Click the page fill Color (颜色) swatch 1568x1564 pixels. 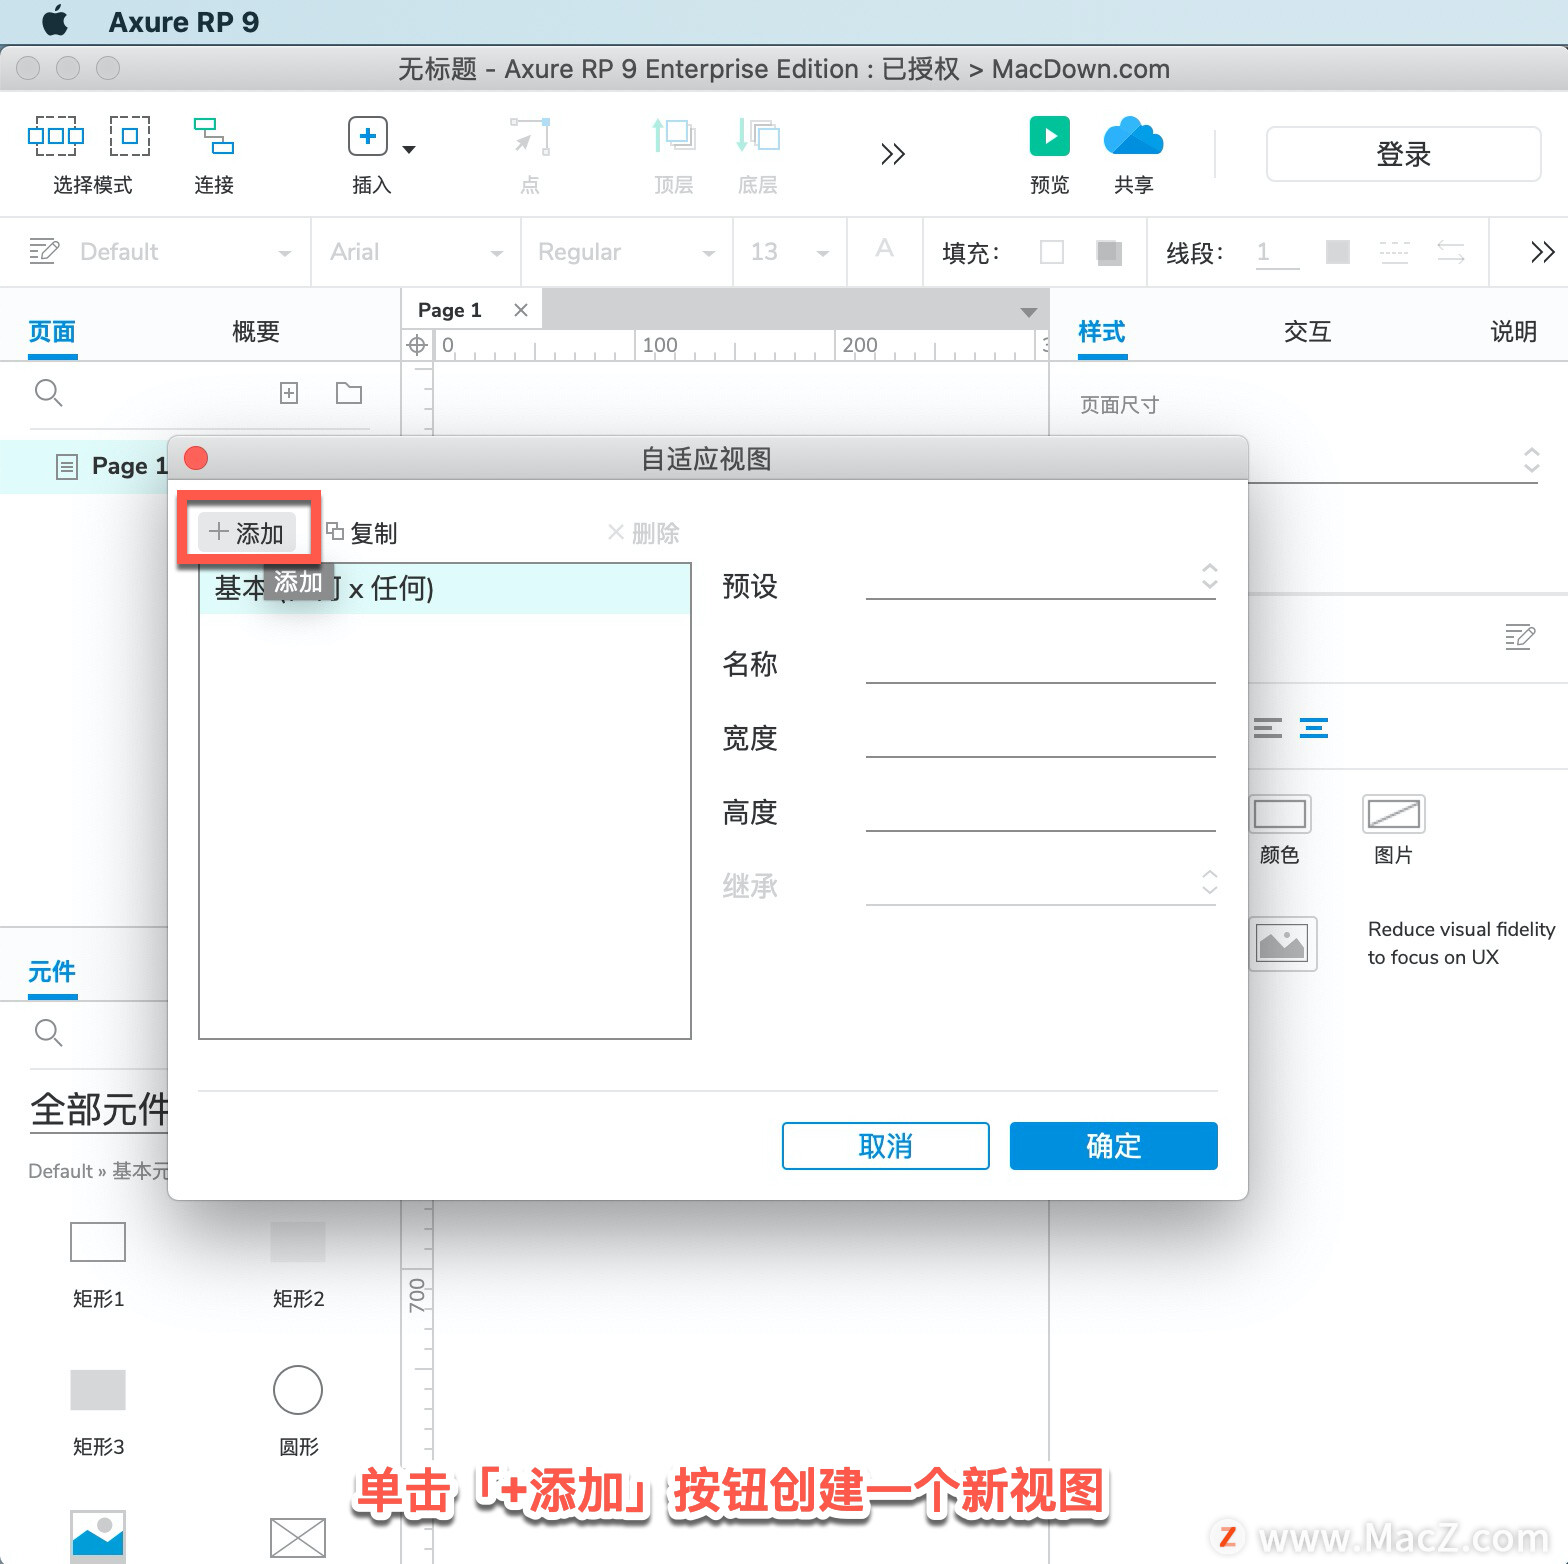point(1280,814)
